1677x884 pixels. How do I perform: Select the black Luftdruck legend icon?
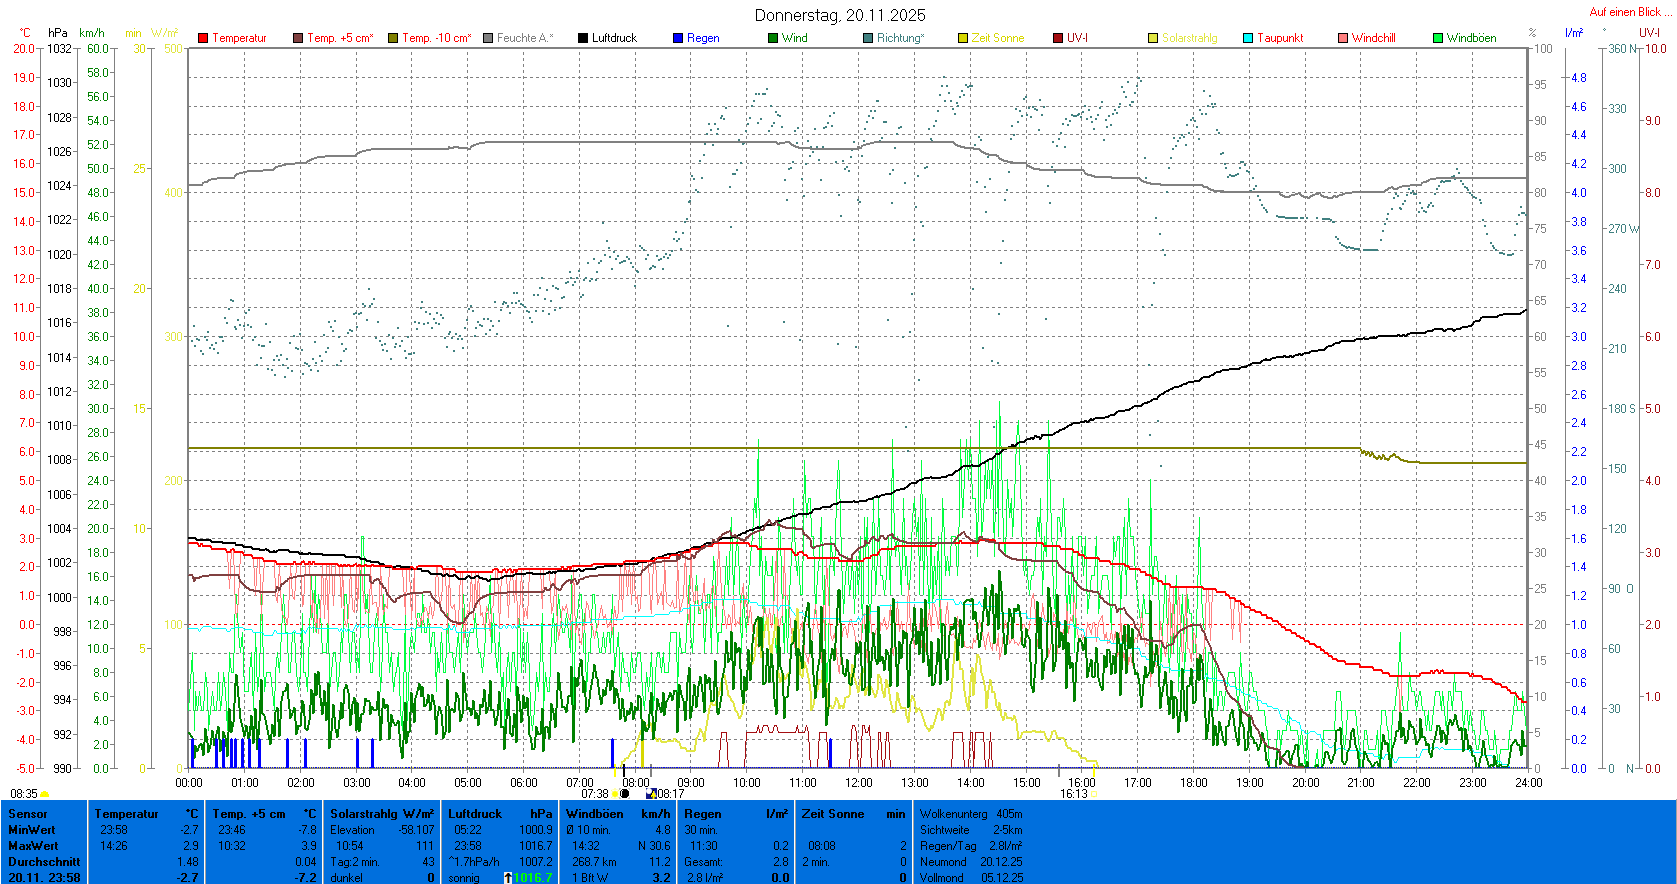click(x=583, y=38)
